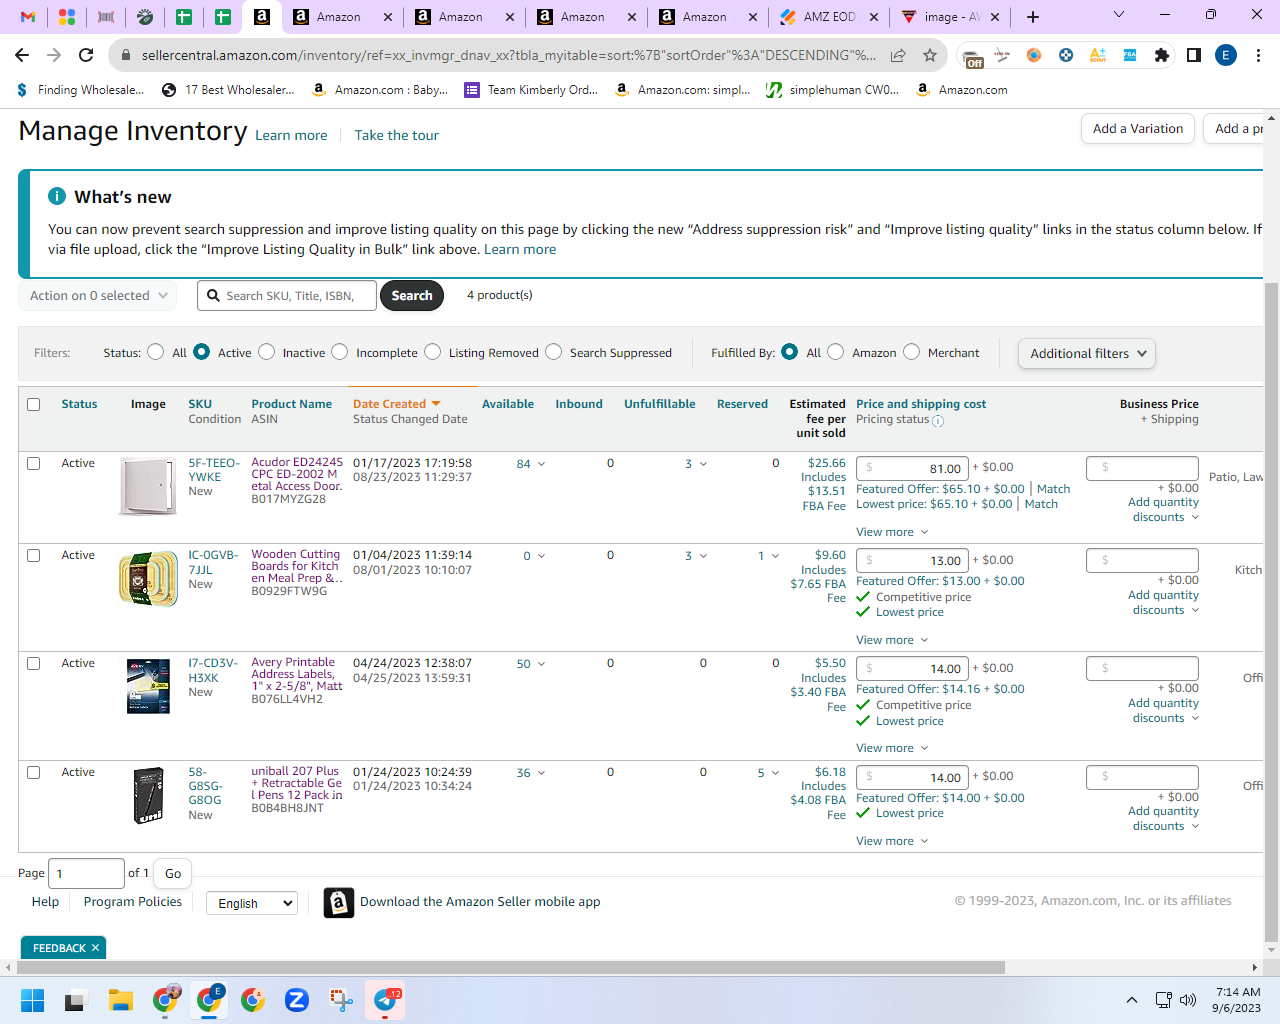This screenshot has width=1280, height=1024.
Task: Expand the Additional filters dropdown
Action: (x=1087, y=354)
